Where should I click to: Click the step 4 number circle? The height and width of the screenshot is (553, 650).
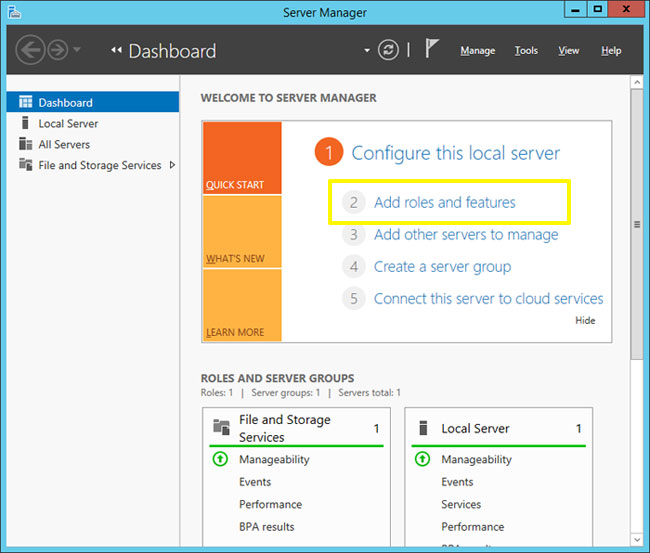(354, 267)
